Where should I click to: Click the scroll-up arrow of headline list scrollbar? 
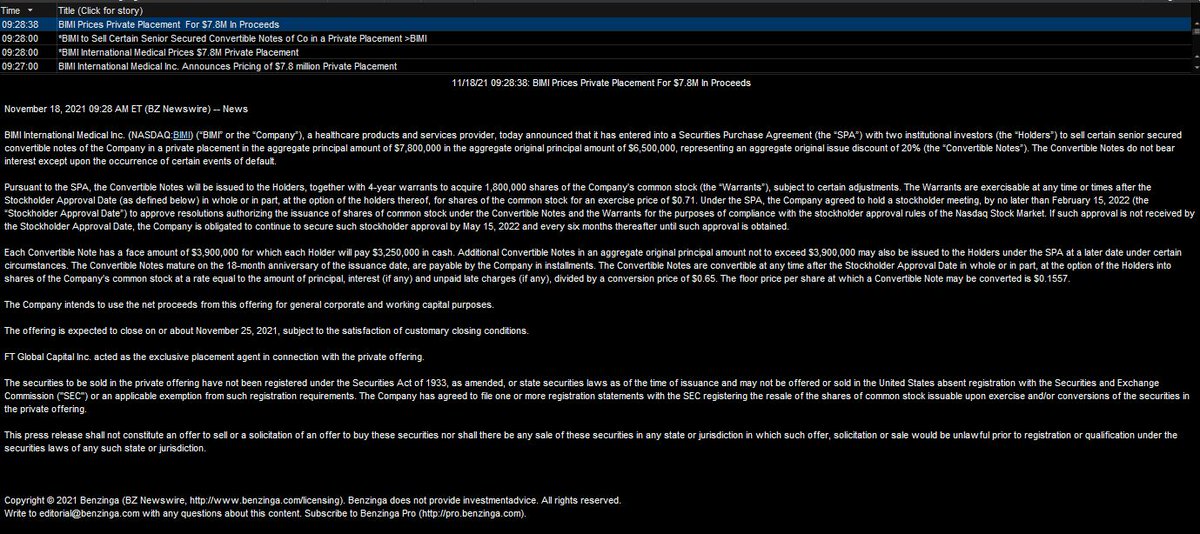(1196, 21)
